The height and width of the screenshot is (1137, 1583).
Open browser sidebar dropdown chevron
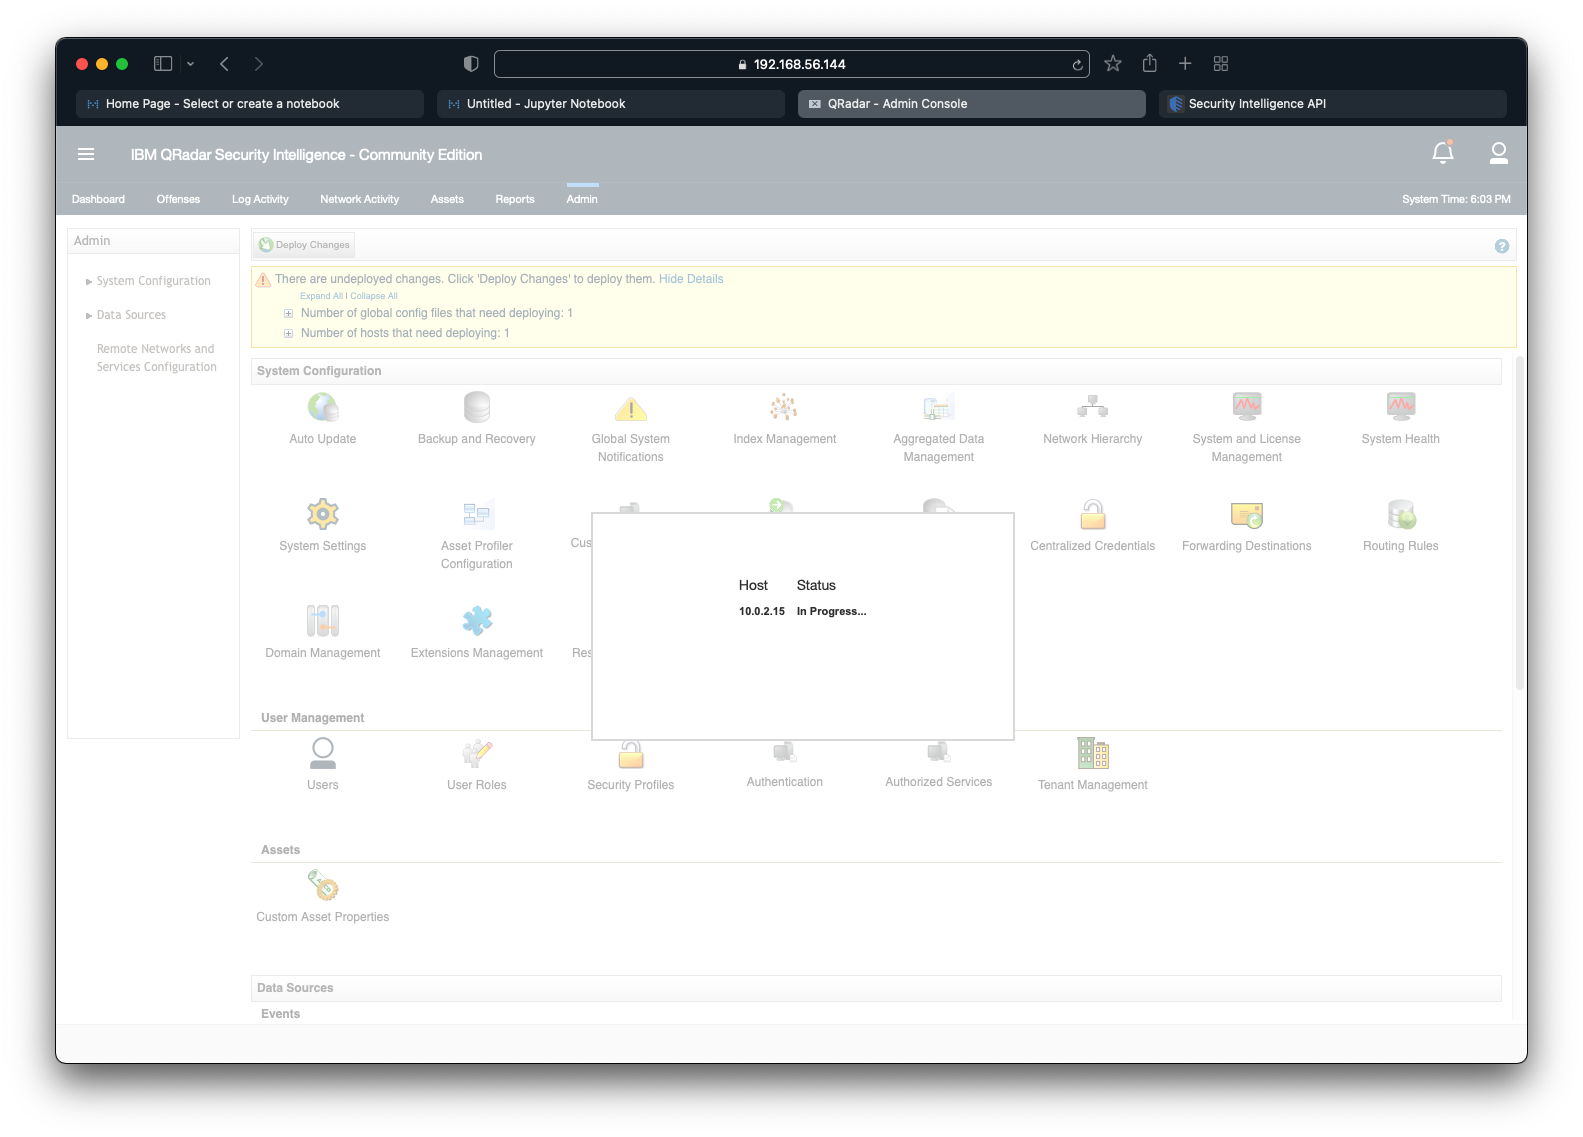(190, 64)
